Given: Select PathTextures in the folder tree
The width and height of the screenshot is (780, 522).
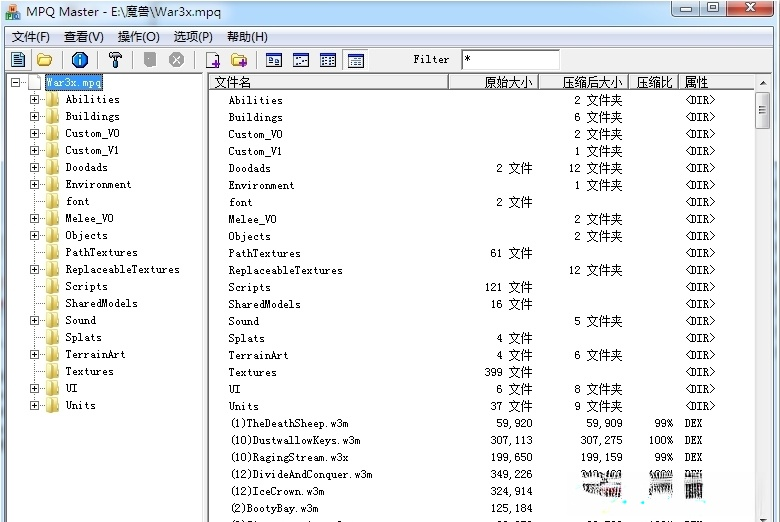Looking at the screenshot, I should (x=101, y=252).
